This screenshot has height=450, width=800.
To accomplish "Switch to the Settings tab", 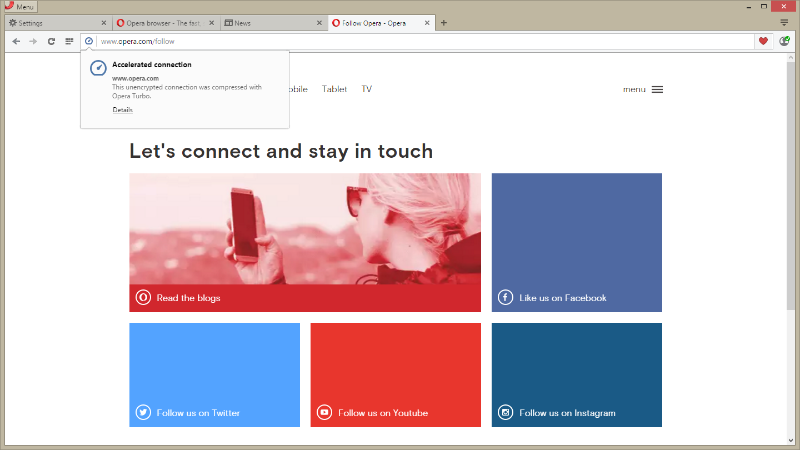I will [x=50, y=23].
